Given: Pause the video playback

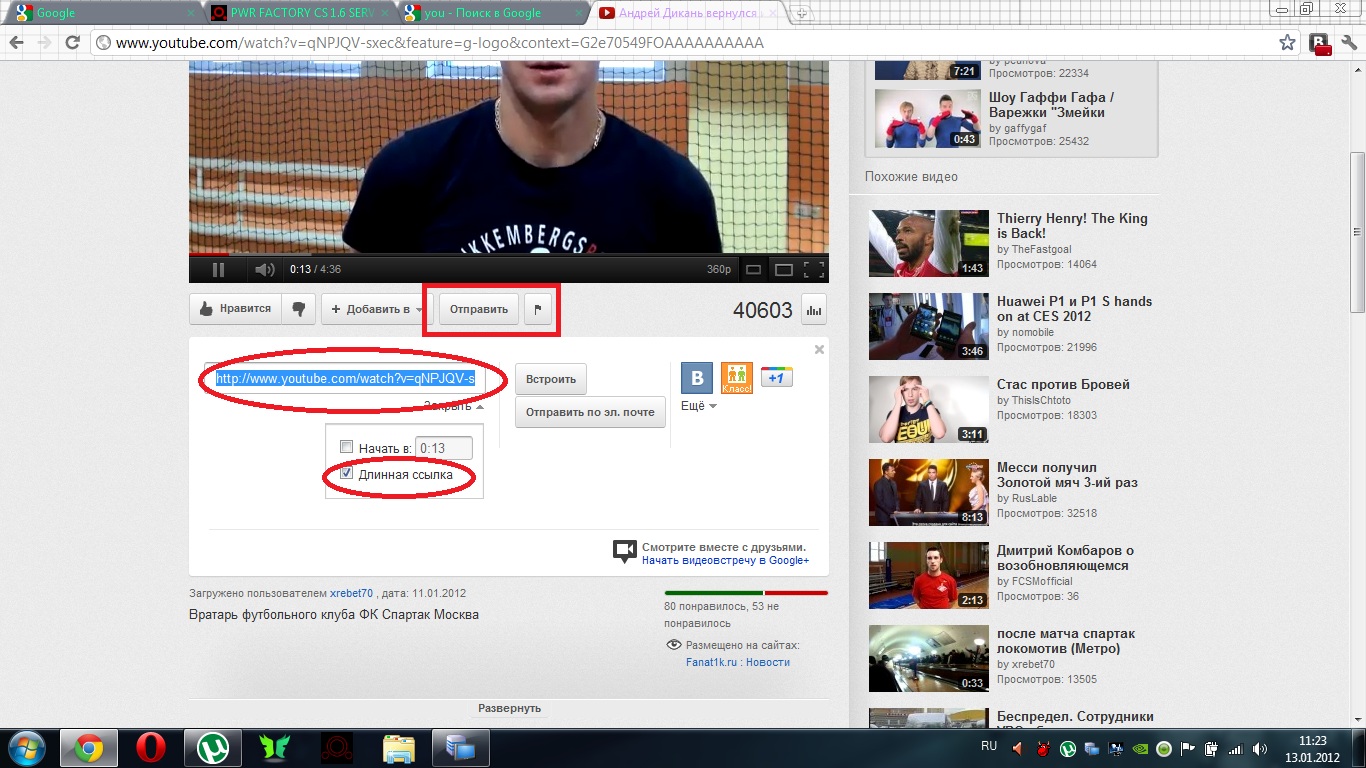Looking at the screenshot, I should (218, 269).
